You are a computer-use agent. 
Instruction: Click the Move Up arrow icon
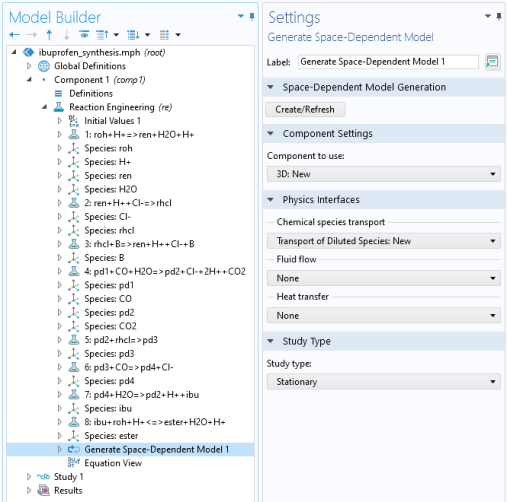pyautogui.click(x=49, y=35)
